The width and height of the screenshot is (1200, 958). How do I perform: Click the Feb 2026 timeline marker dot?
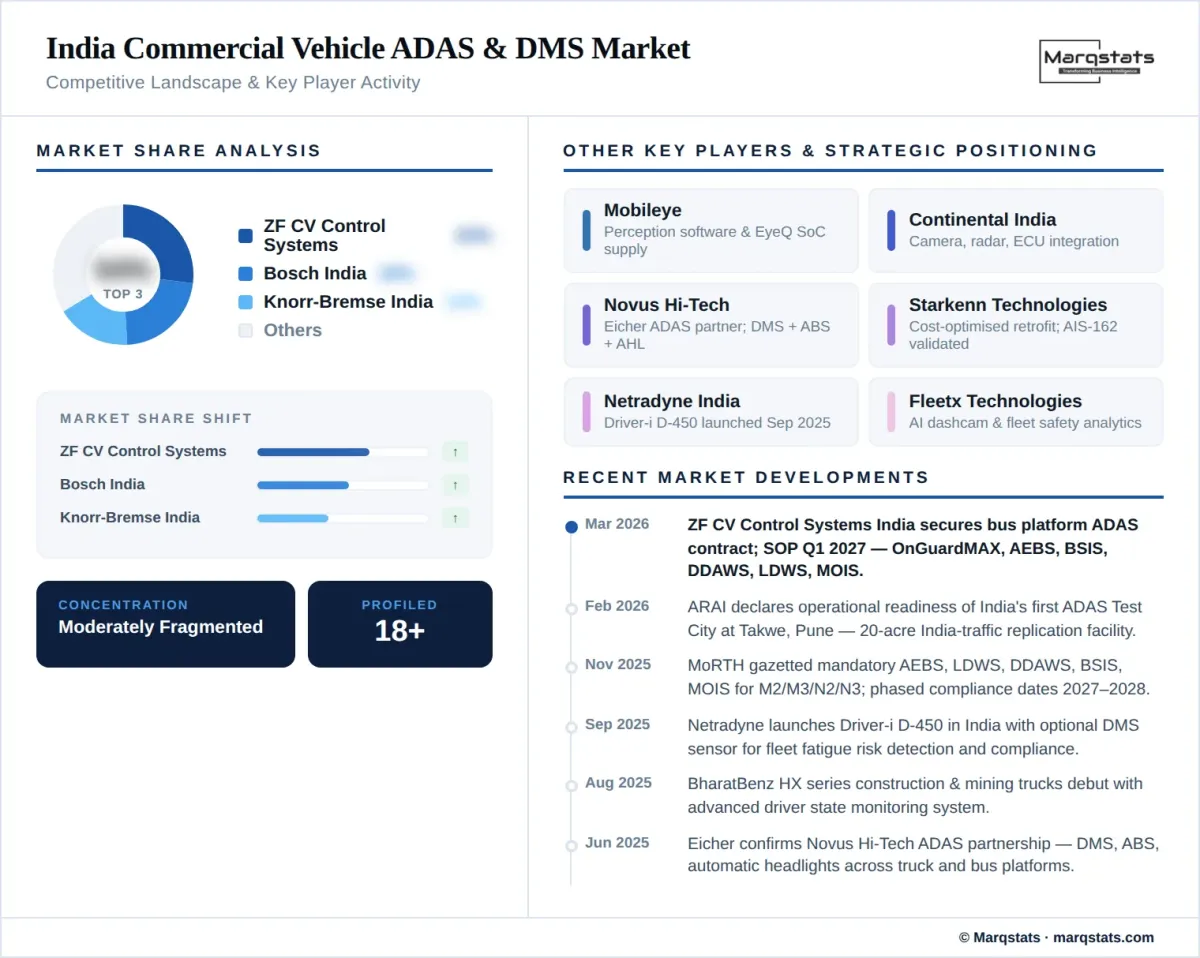click(x=571, y=608)
